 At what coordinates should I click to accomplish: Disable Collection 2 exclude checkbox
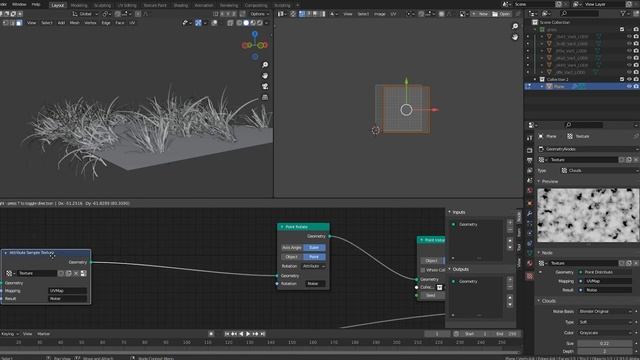click(622, 79)
